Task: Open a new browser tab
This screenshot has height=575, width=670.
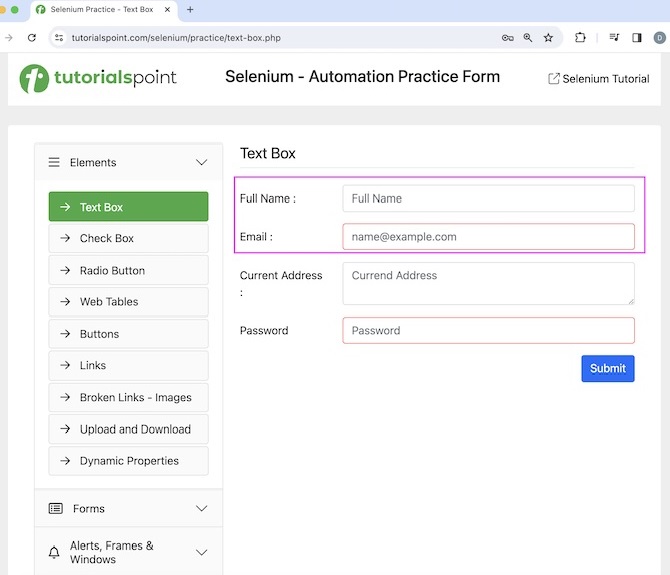Action: tap(190, 10)
